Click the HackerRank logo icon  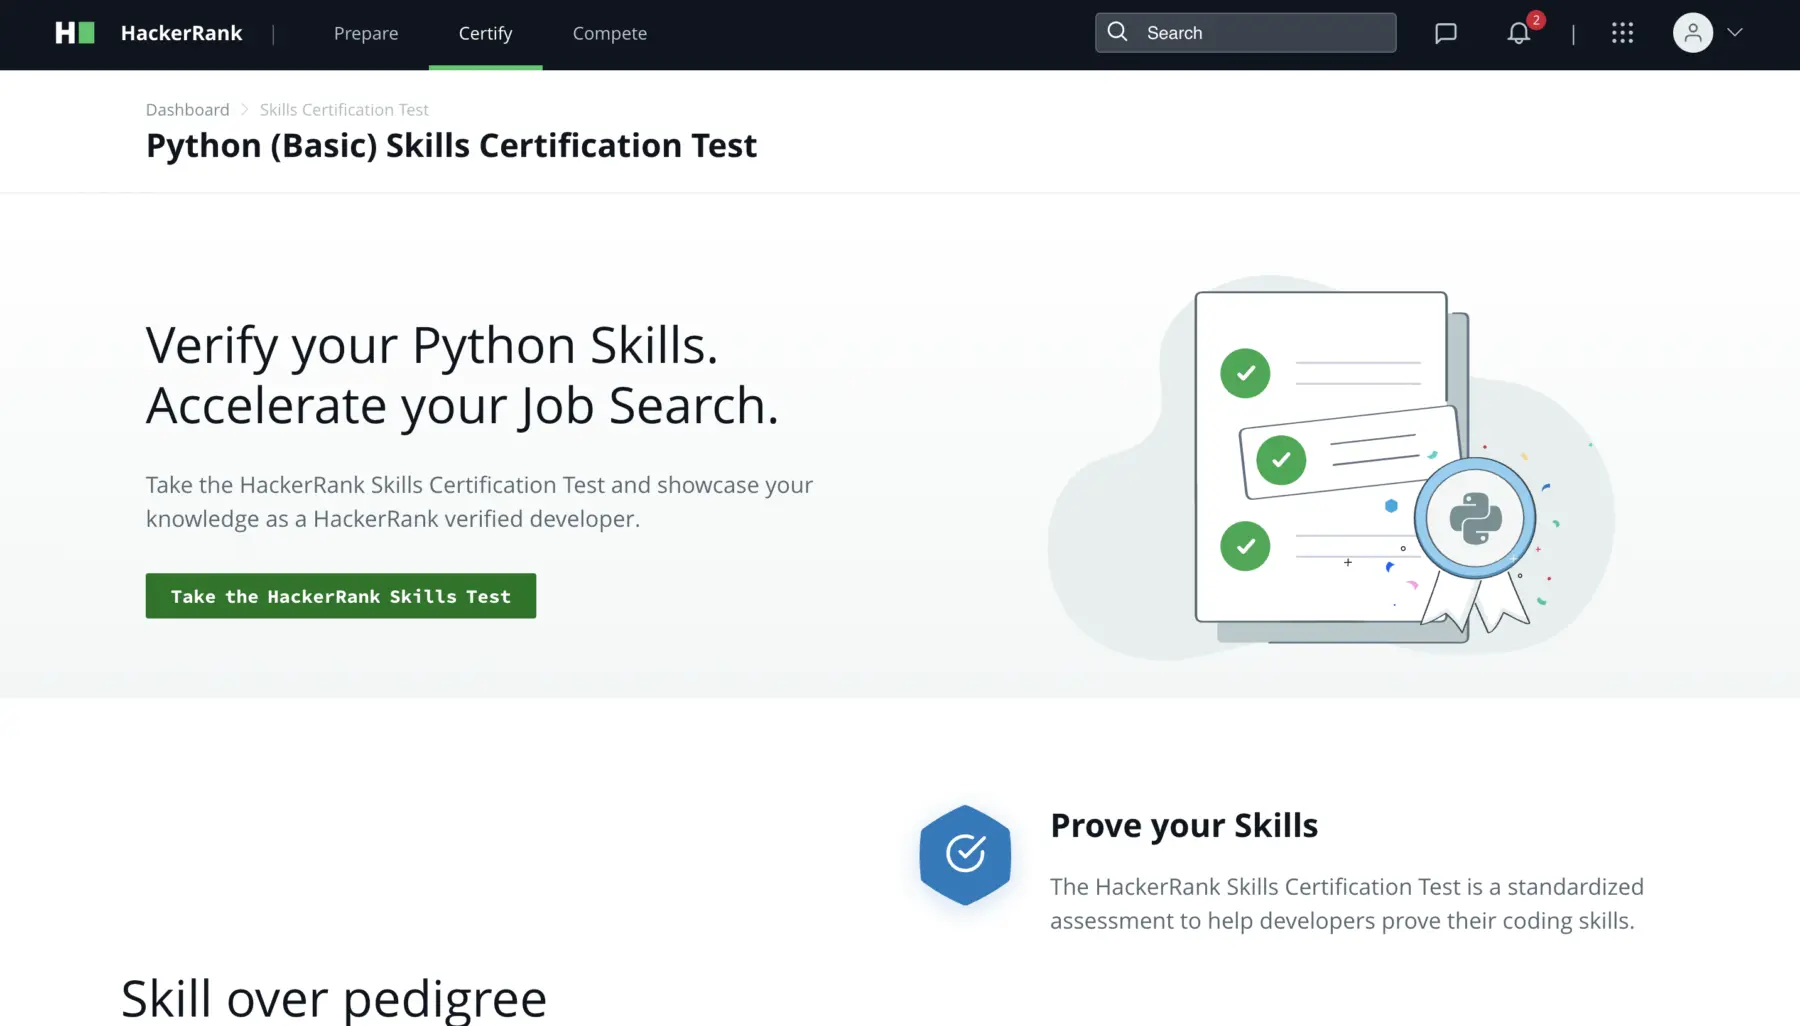(75, 33)
